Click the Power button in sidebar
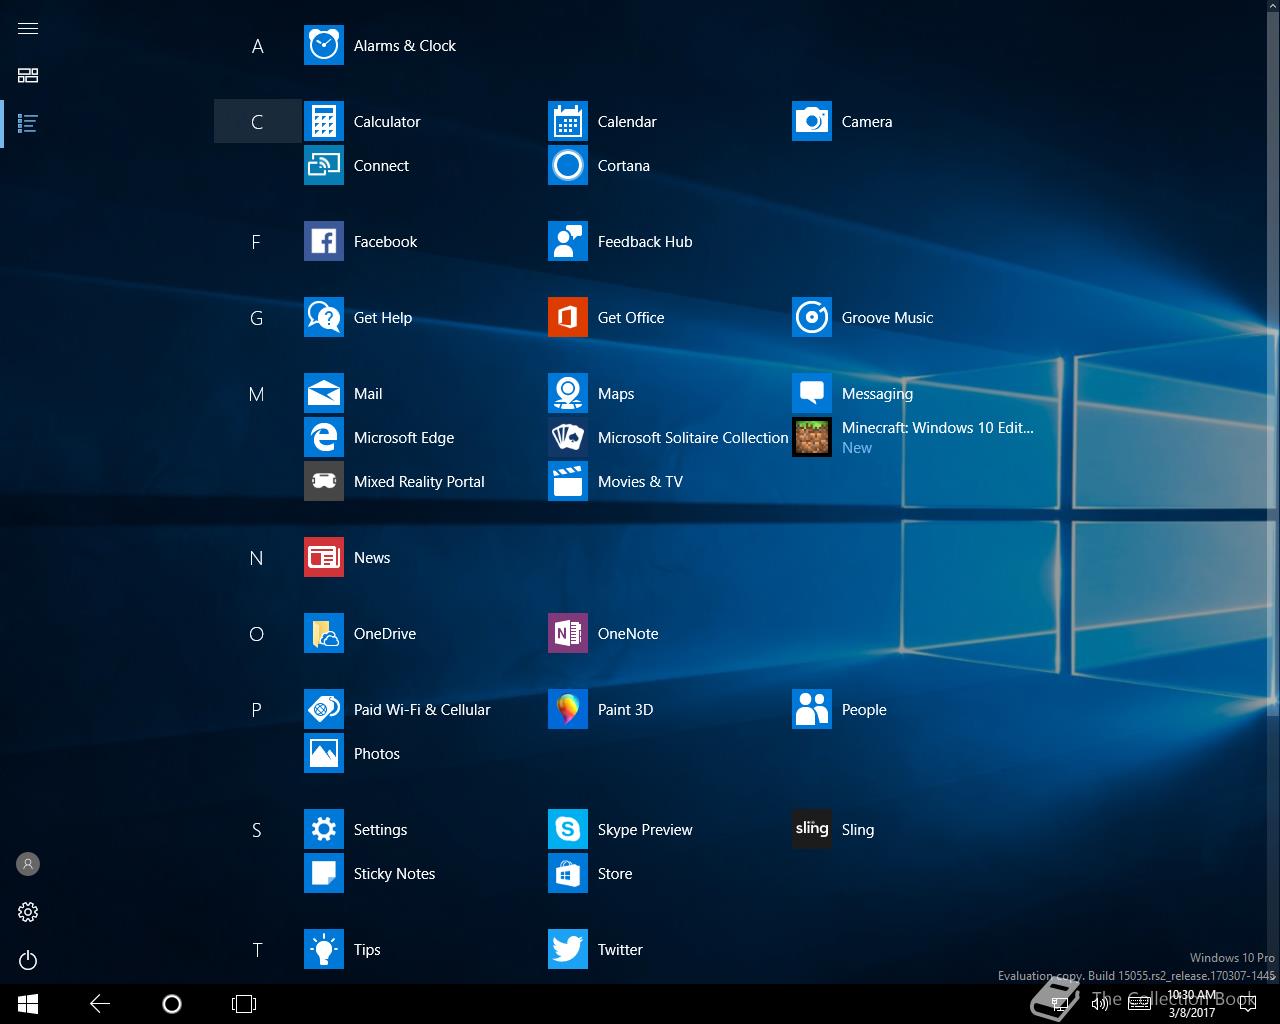The image size is (1280, 1024). (28, 960)
